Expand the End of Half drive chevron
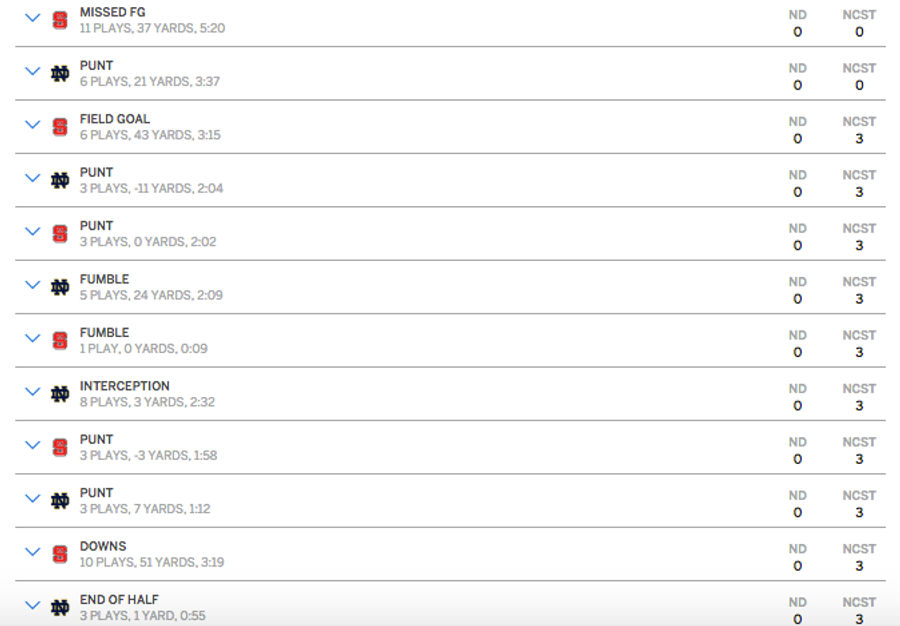Screen dimensions: 900x626 coord(33,605)
